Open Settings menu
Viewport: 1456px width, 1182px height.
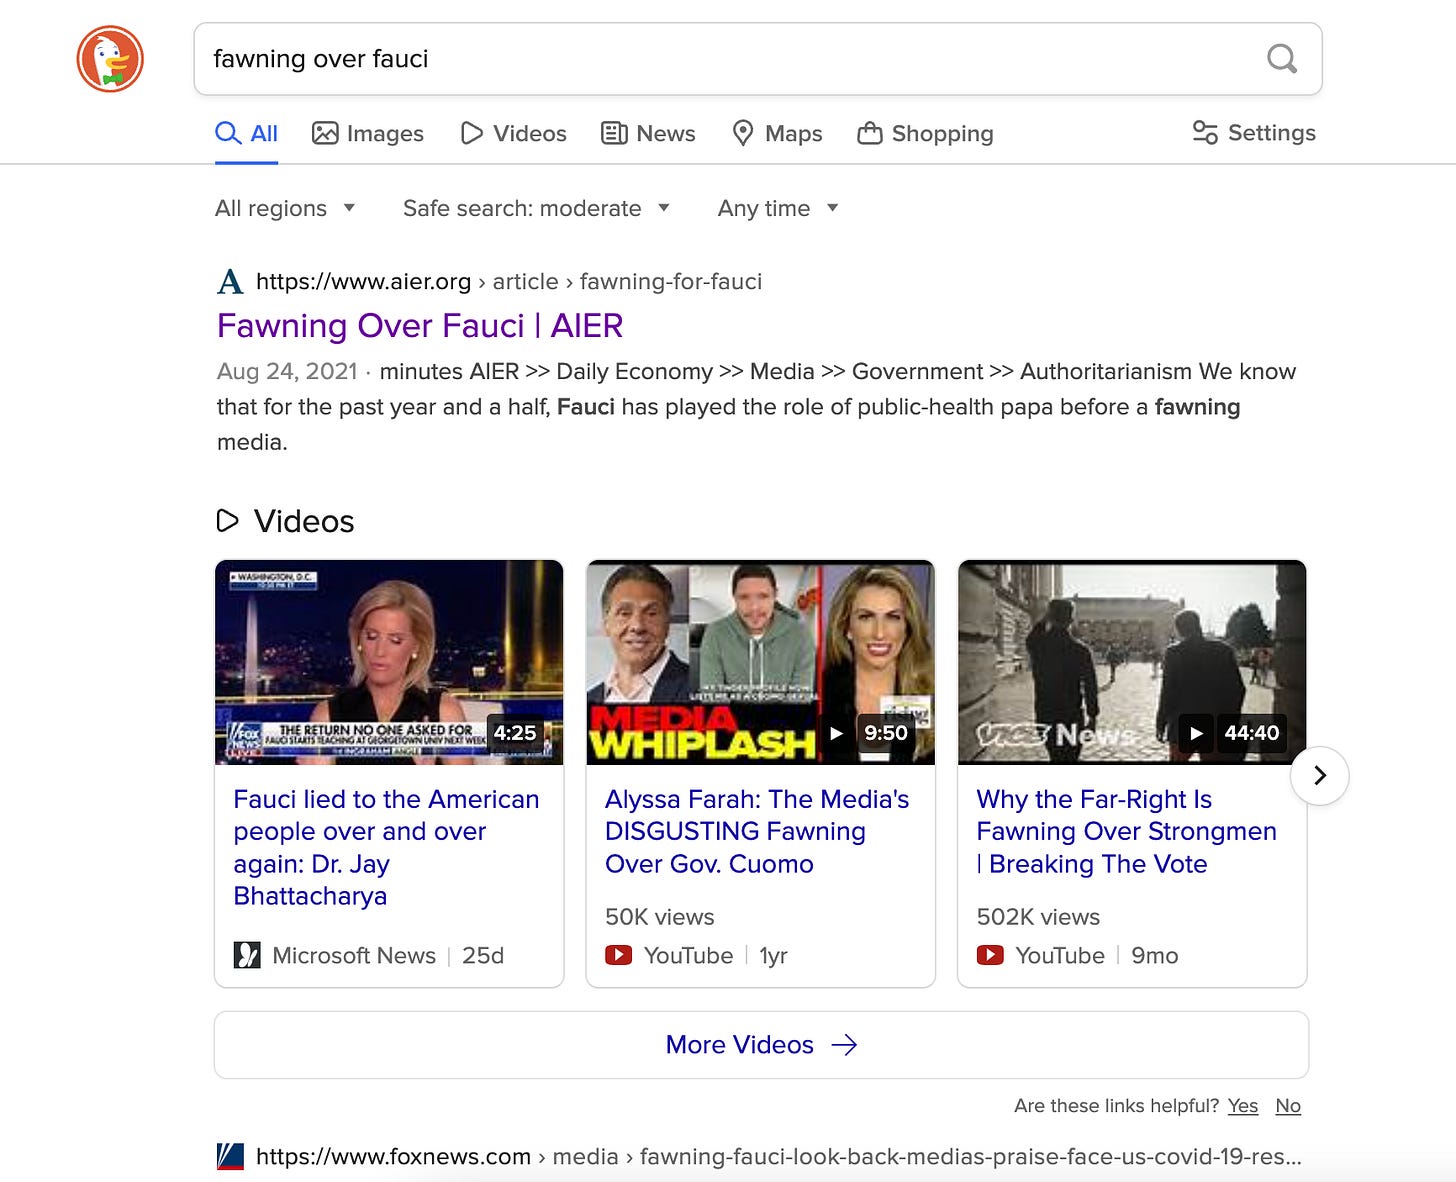click(x=1254, y=132)
